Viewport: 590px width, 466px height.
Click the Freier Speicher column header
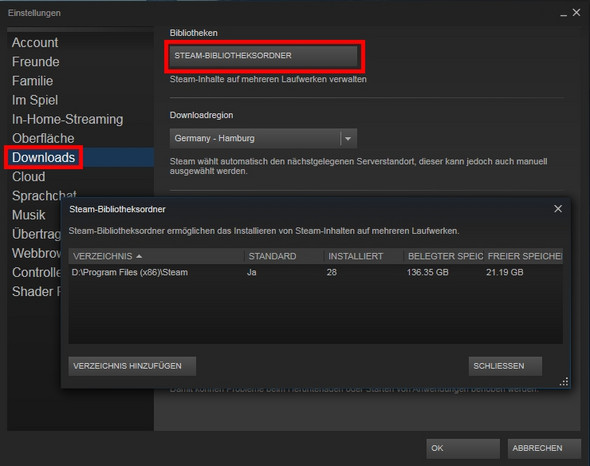[x=523, y=256]
